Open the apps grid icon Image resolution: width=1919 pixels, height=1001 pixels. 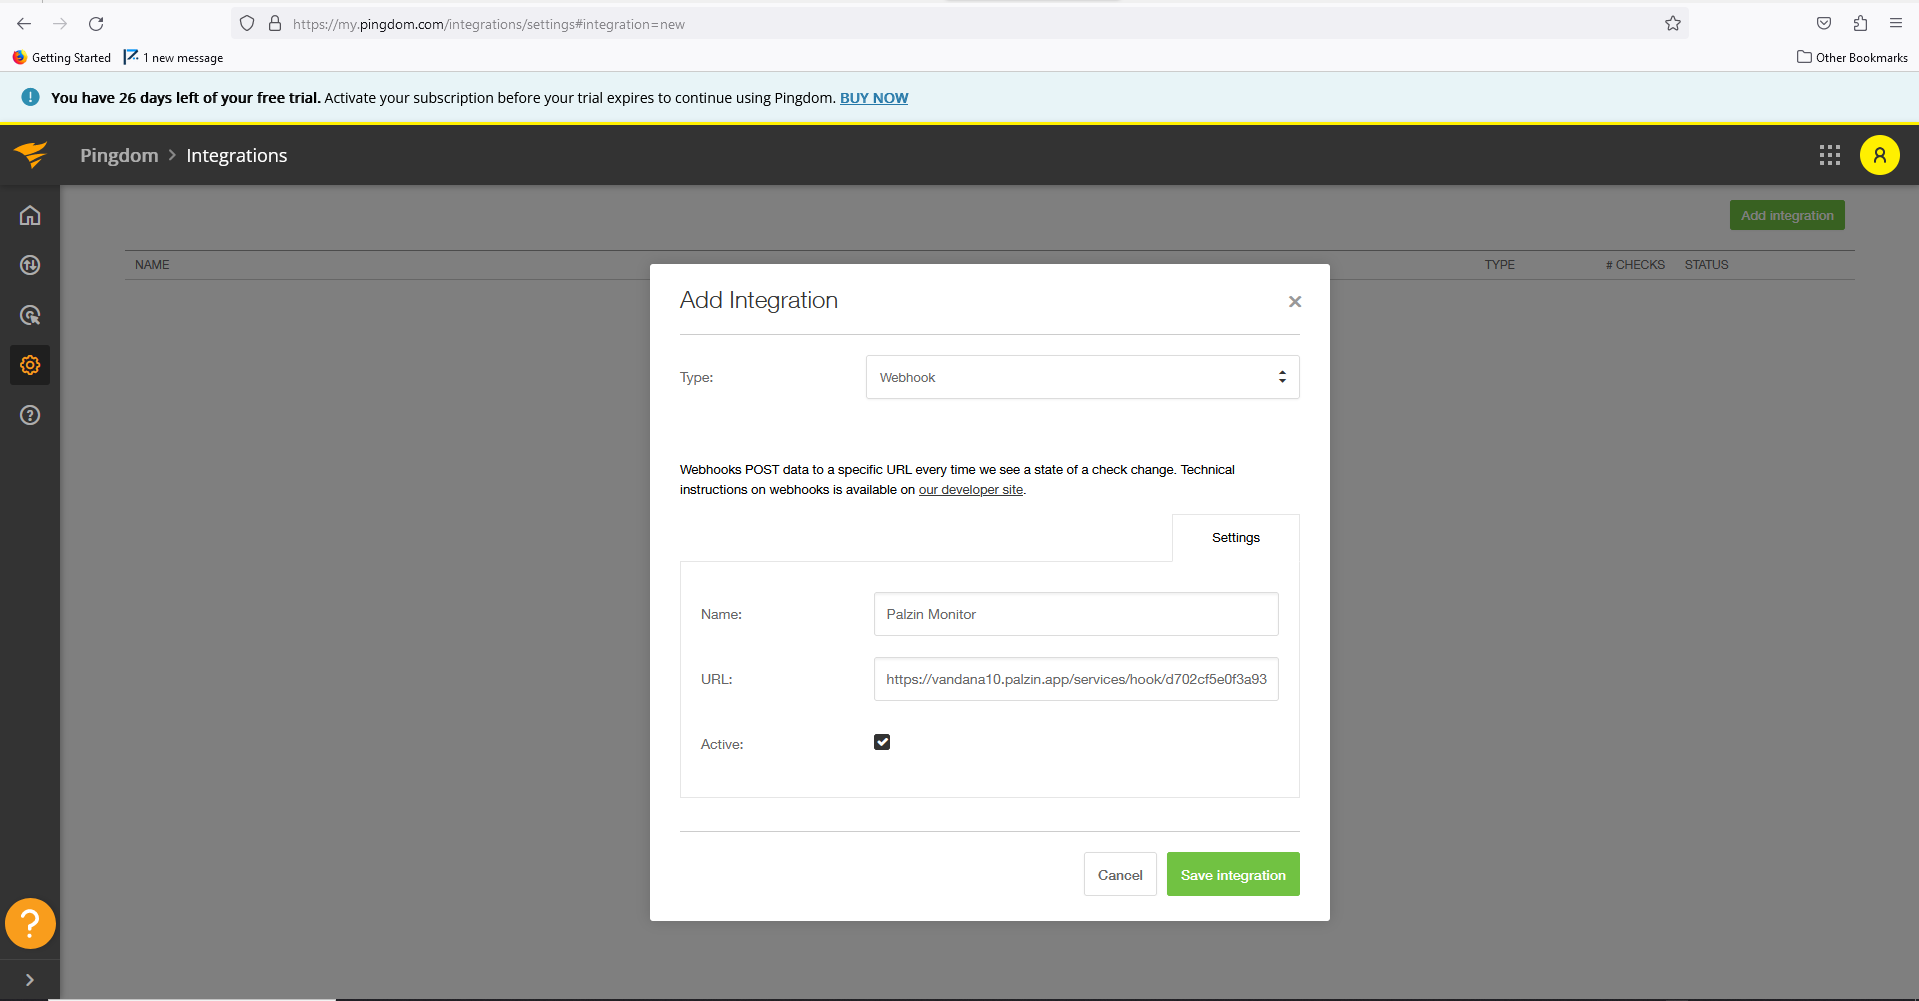pos(1830,155)
